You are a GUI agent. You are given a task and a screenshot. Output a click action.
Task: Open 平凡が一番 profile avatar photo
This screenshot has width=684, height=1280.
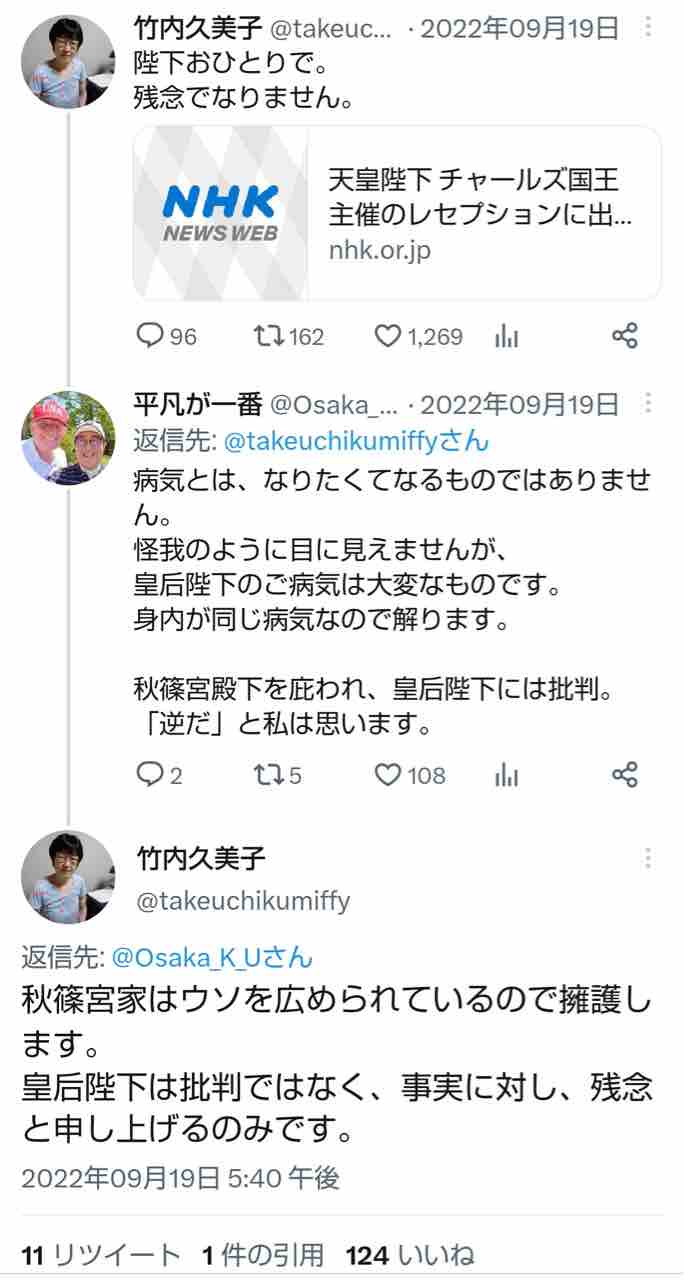coord(68,438)
